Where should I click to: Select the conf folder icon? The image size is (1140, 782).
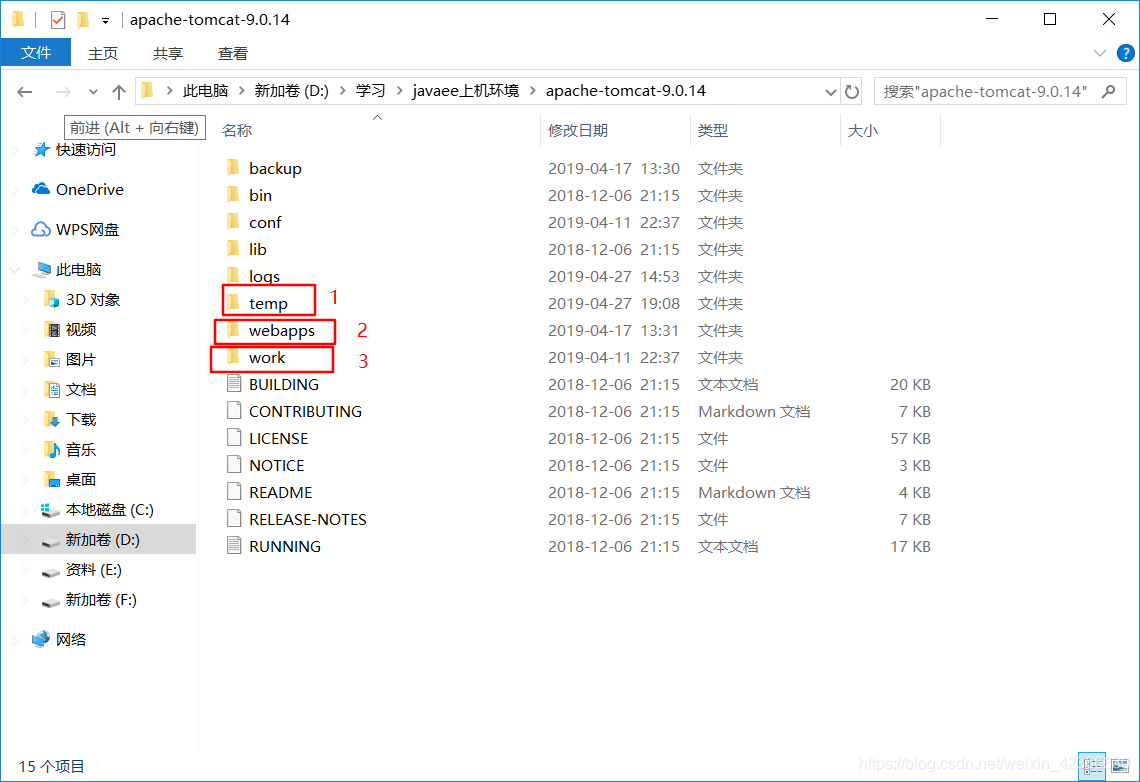pyautogui.click(x=233, y=222)
